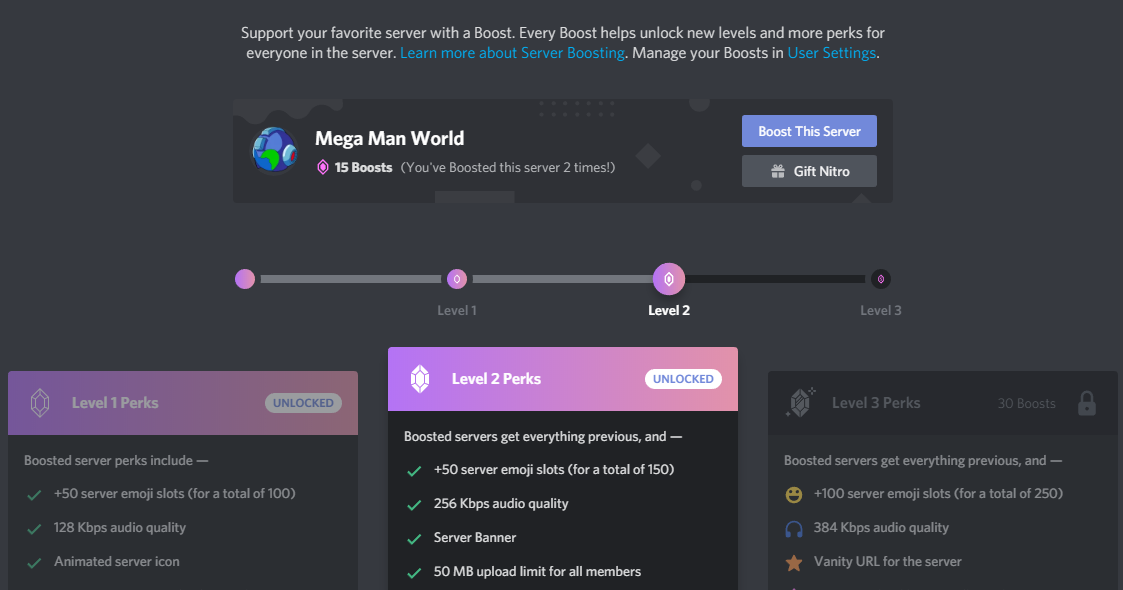Click "You've Boosted this server 2 times!" text
This screenshot has width=1123, height=590.
508,168
